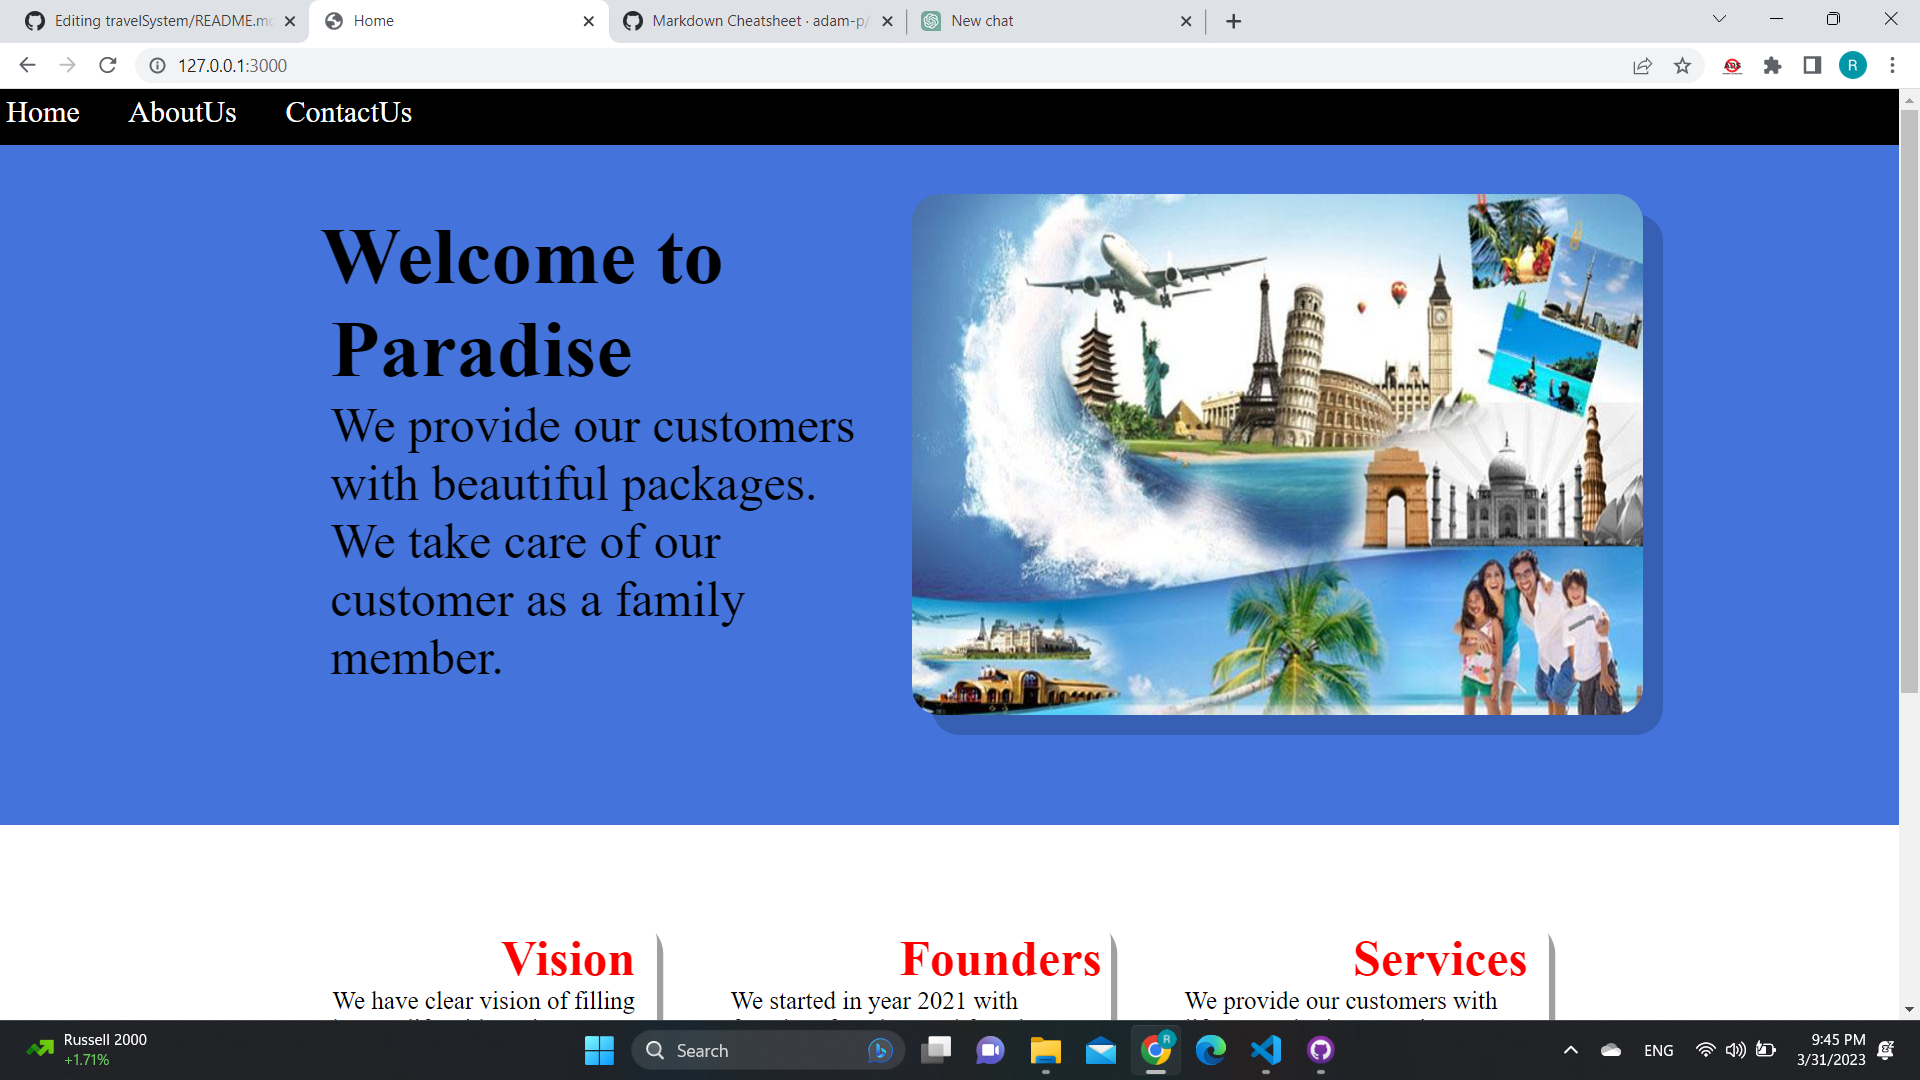Open the ContactUs navigation link

click(x=348, y=113)
